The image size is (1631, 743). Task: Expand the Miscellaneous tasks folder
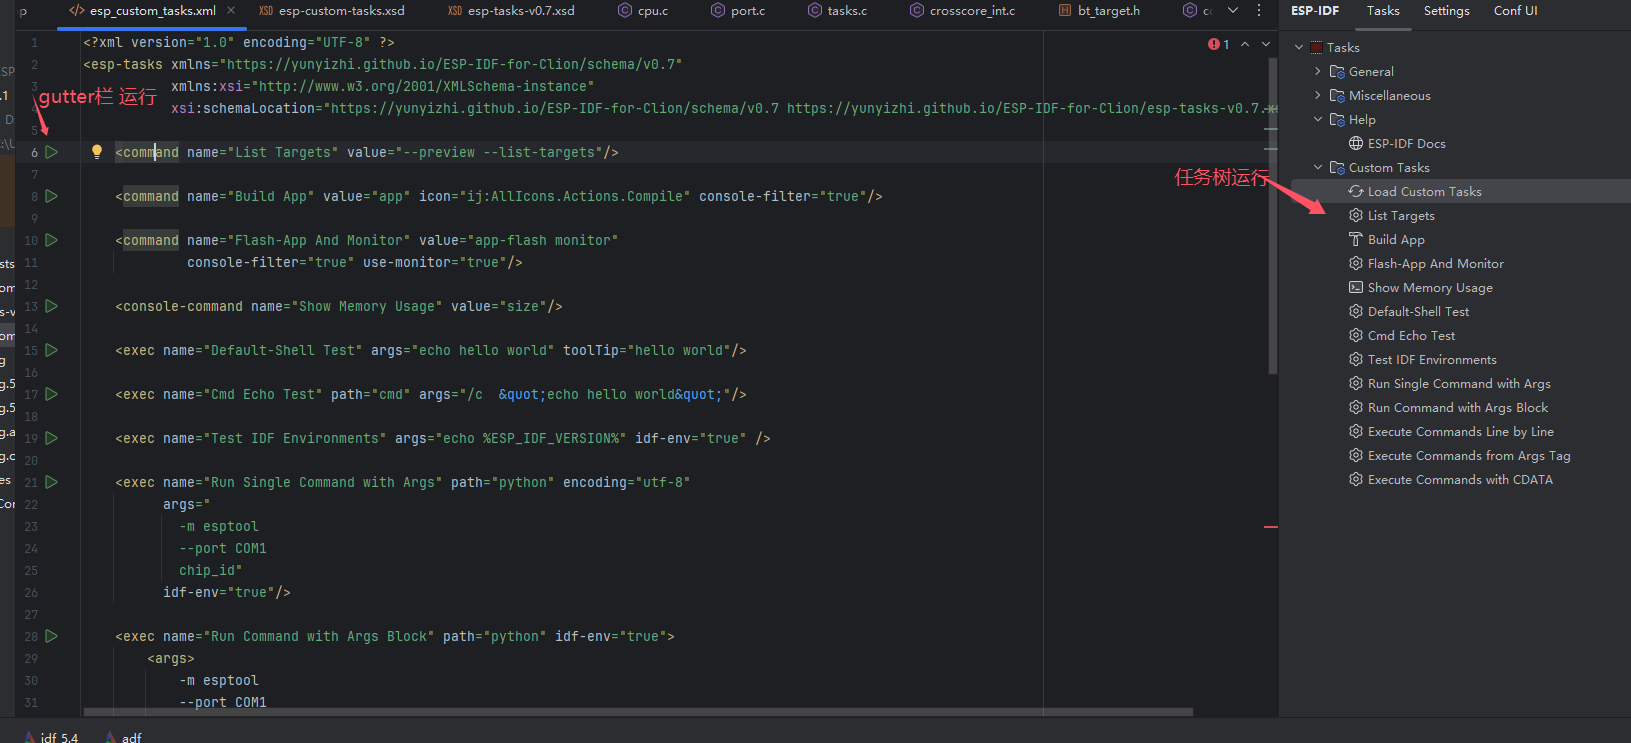click(1318, 95)
